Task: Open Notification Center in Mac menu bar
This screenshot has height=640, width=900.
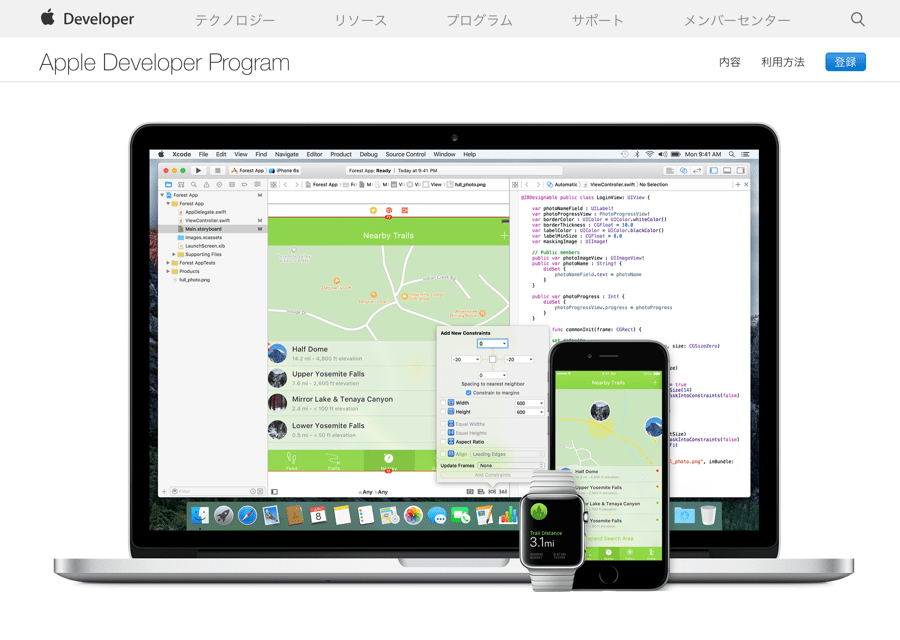Action: coord(745,154)
